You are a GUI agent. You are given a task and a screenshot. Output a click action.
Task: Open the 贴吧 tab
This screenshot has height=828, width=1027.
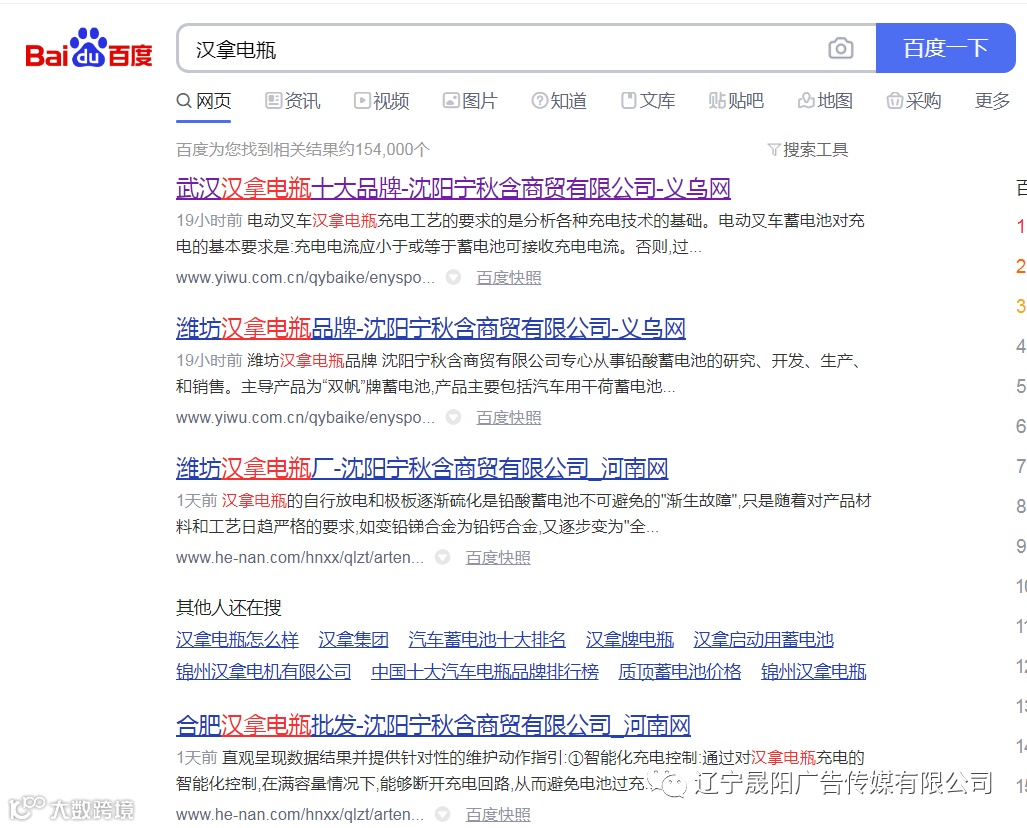[x=736, y=102]
